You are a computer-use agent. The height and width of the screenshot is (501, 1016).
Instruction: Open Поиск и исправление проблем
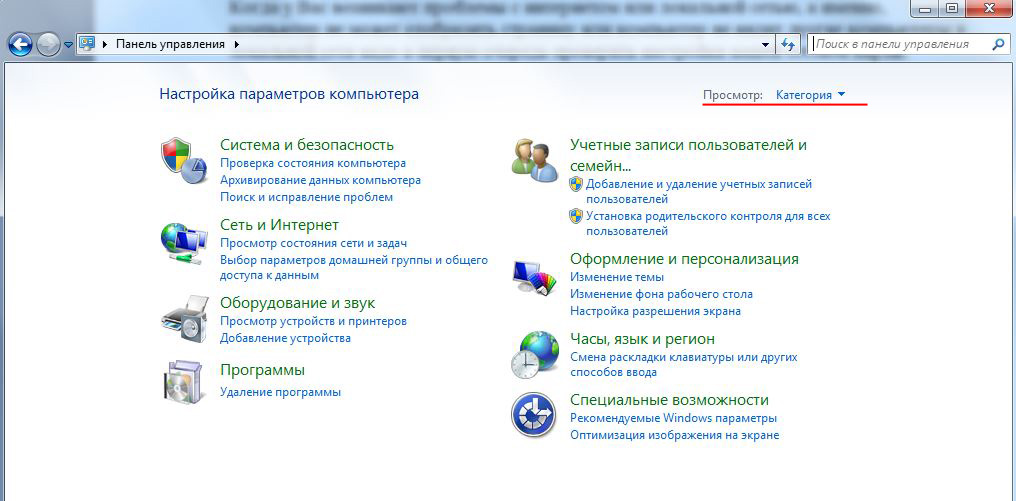click(306, 197)
